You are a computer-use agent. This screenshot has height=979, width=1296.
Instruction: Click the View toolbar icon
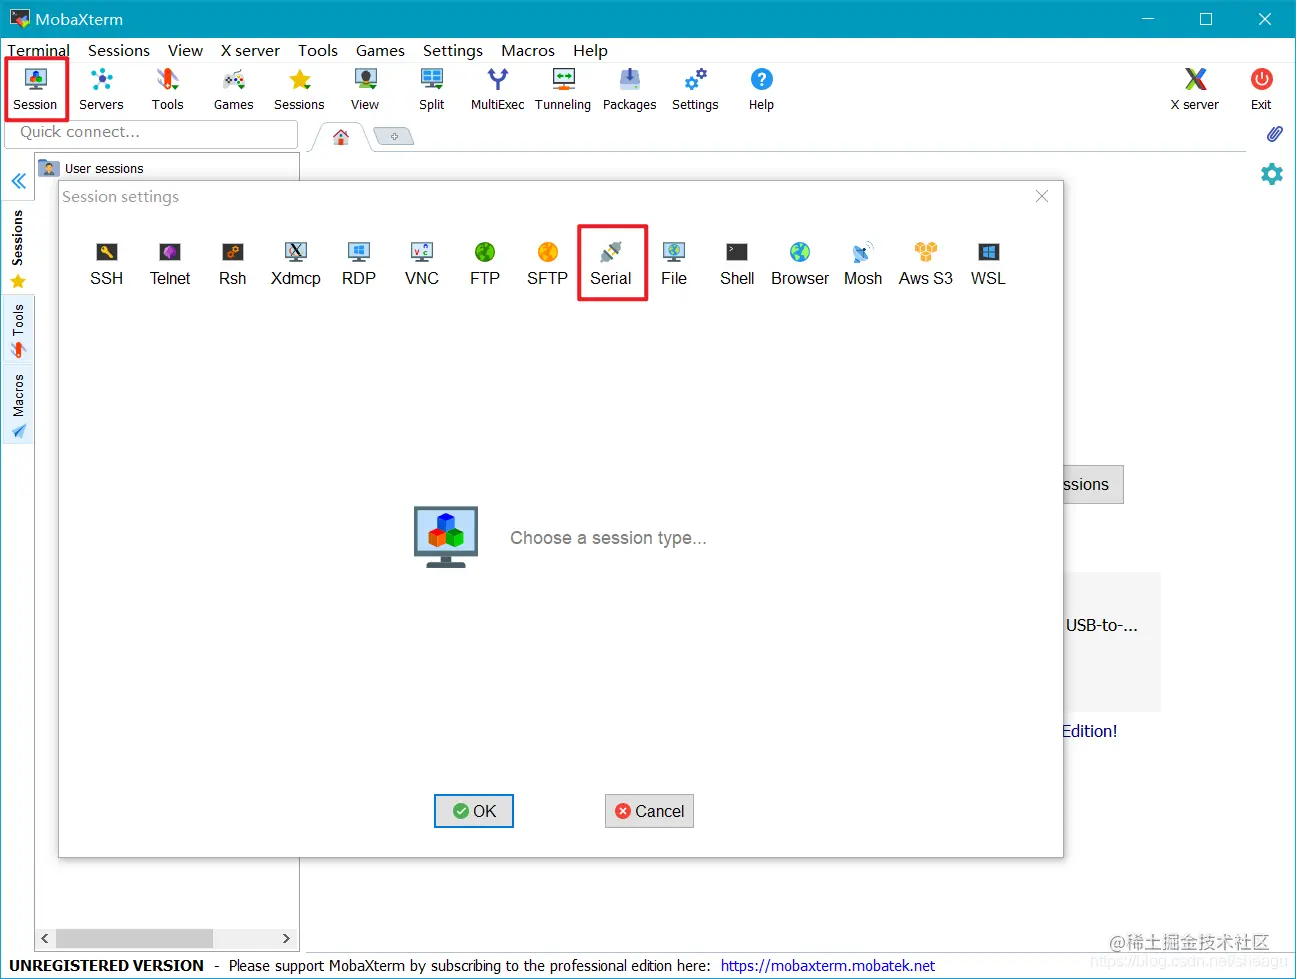pos(365,89)
